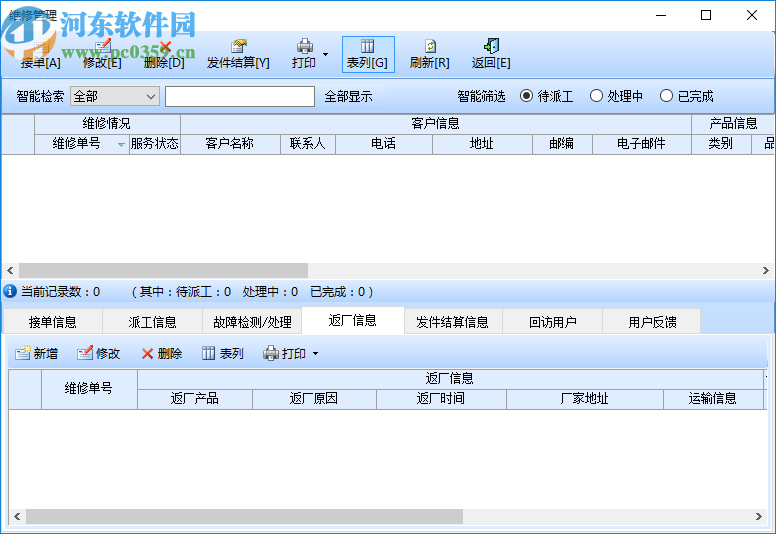This screenshot has height=534, width=776.
Task: Select the 待派工 radio button
Action: pyautogui.click(x=526, y=96)
